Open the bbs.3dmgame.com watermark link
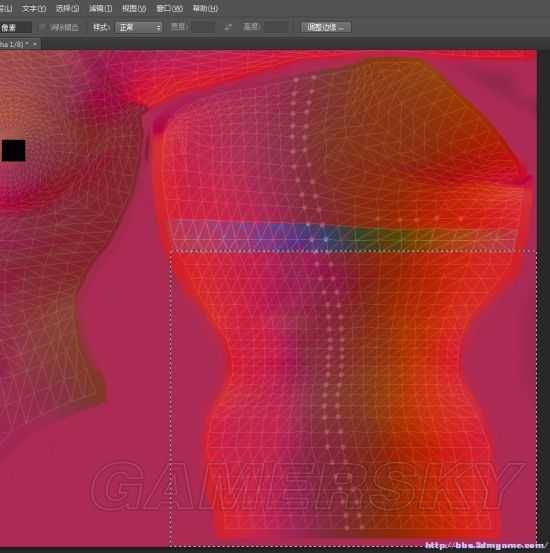This screenshot has width=550, height=553. coord(486,545)
